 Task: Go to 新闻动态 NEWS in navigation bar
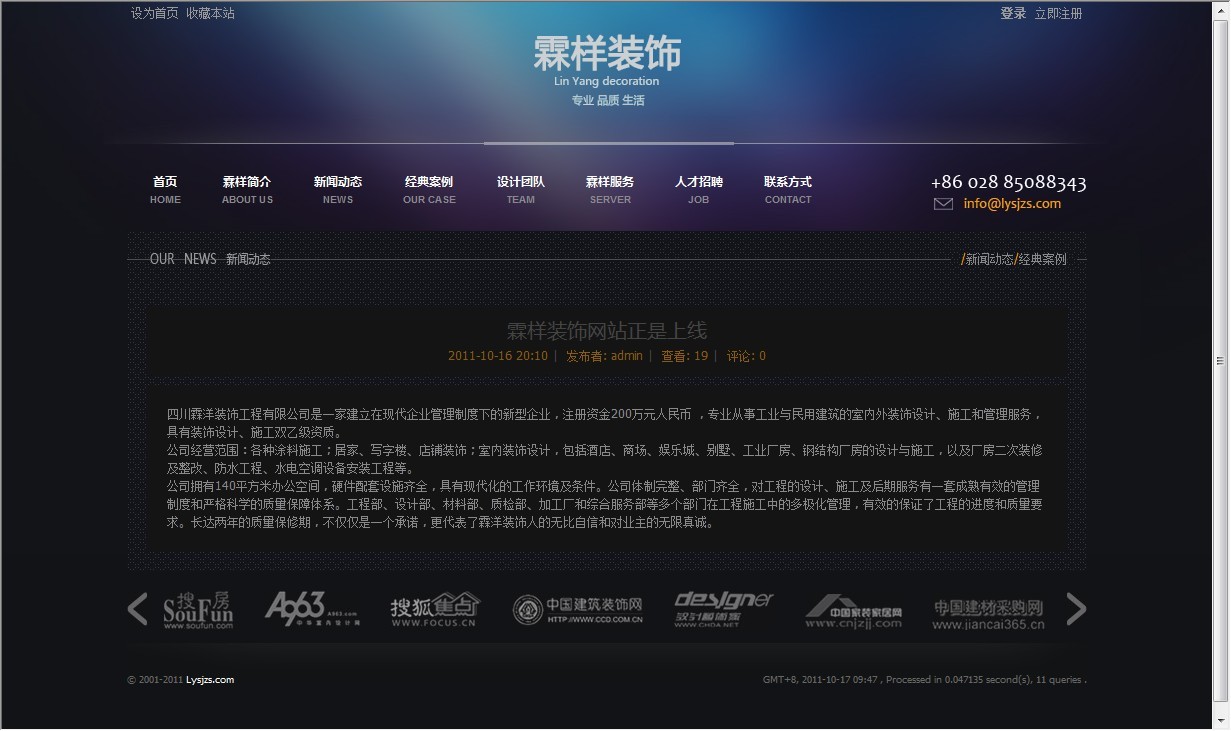pyautogui.click(x=338, y=190)
